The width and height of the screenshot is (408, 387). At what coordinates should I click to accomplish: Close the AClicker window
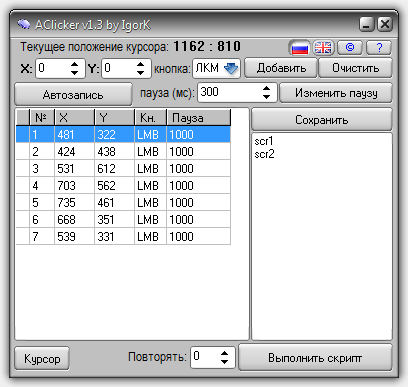point(385,24)
